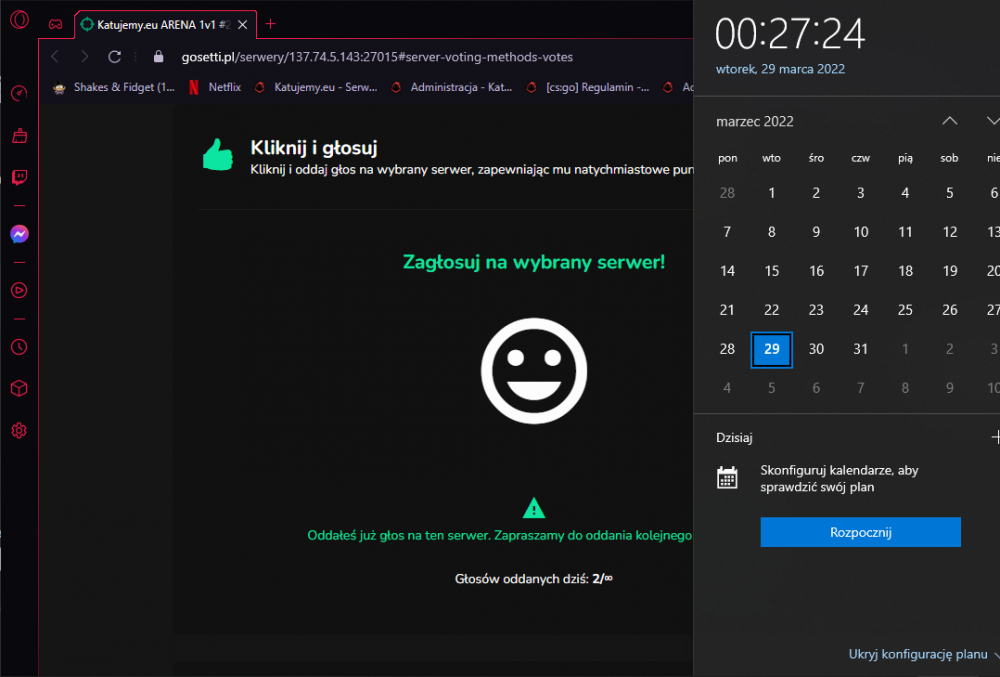Open the GX Corner gamepad icon

click(x=55, y=24)
